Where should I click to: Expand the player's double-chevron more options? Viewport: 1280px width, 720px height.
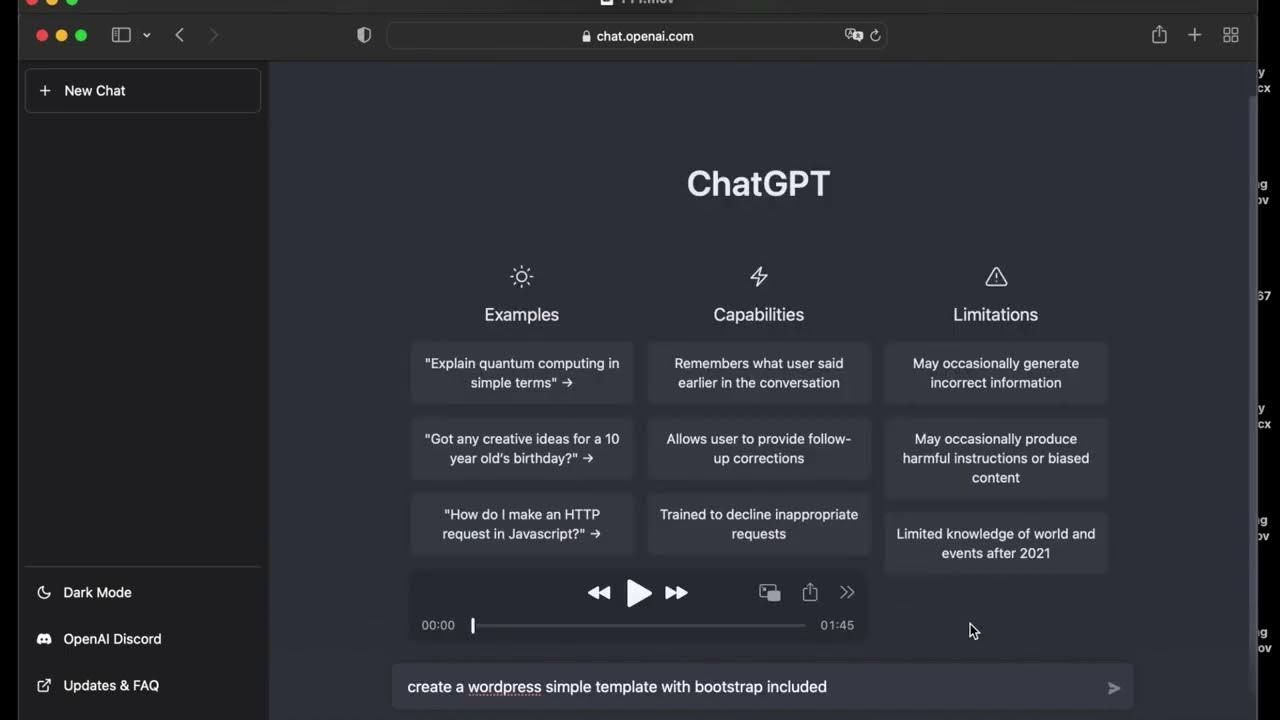click(x=847, y=593)
